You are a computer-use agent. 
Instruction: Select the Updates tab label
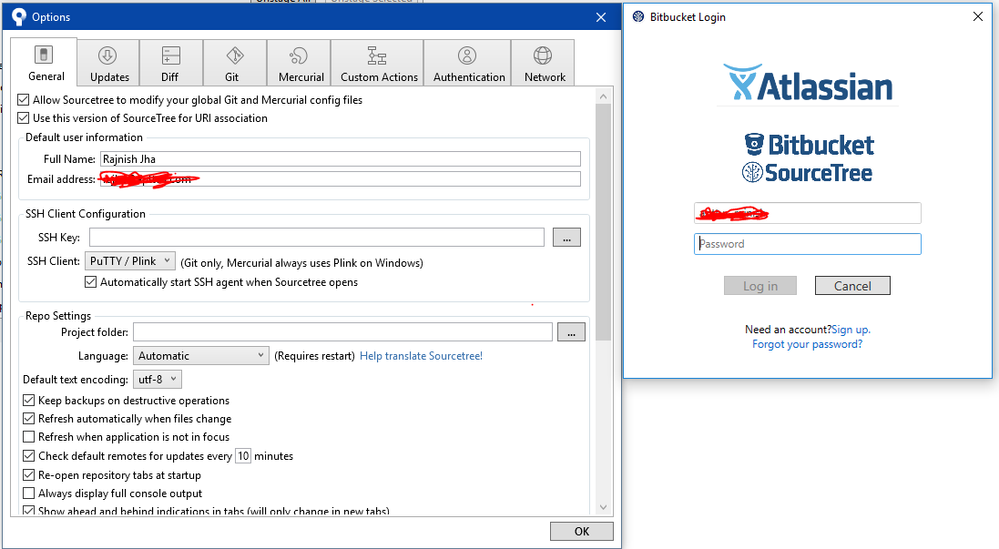[x=110, y=77]
